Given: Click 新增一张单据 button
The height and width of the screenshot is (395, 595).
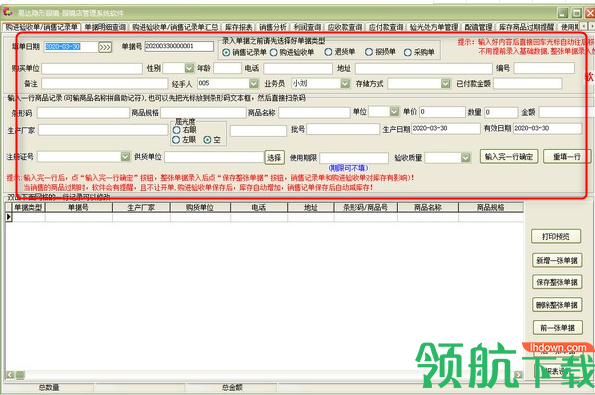Looking at the screenshot, I should pos(557,260).
